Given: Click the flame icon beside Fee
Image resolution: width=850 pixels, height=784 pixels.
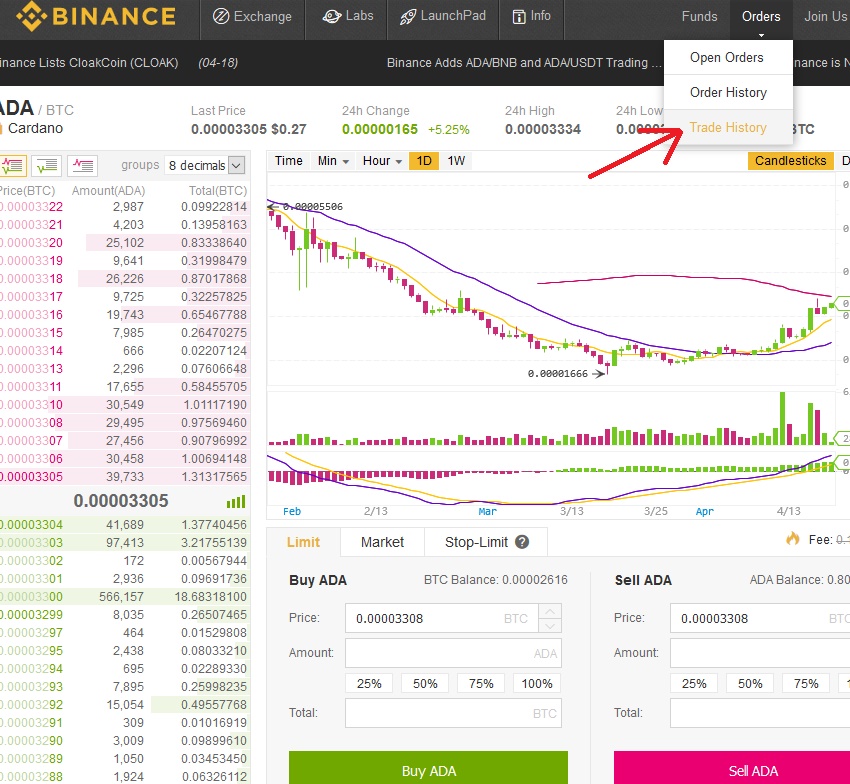Looking at the screenshot, I should pyautogui.click(x=793, y=538).
